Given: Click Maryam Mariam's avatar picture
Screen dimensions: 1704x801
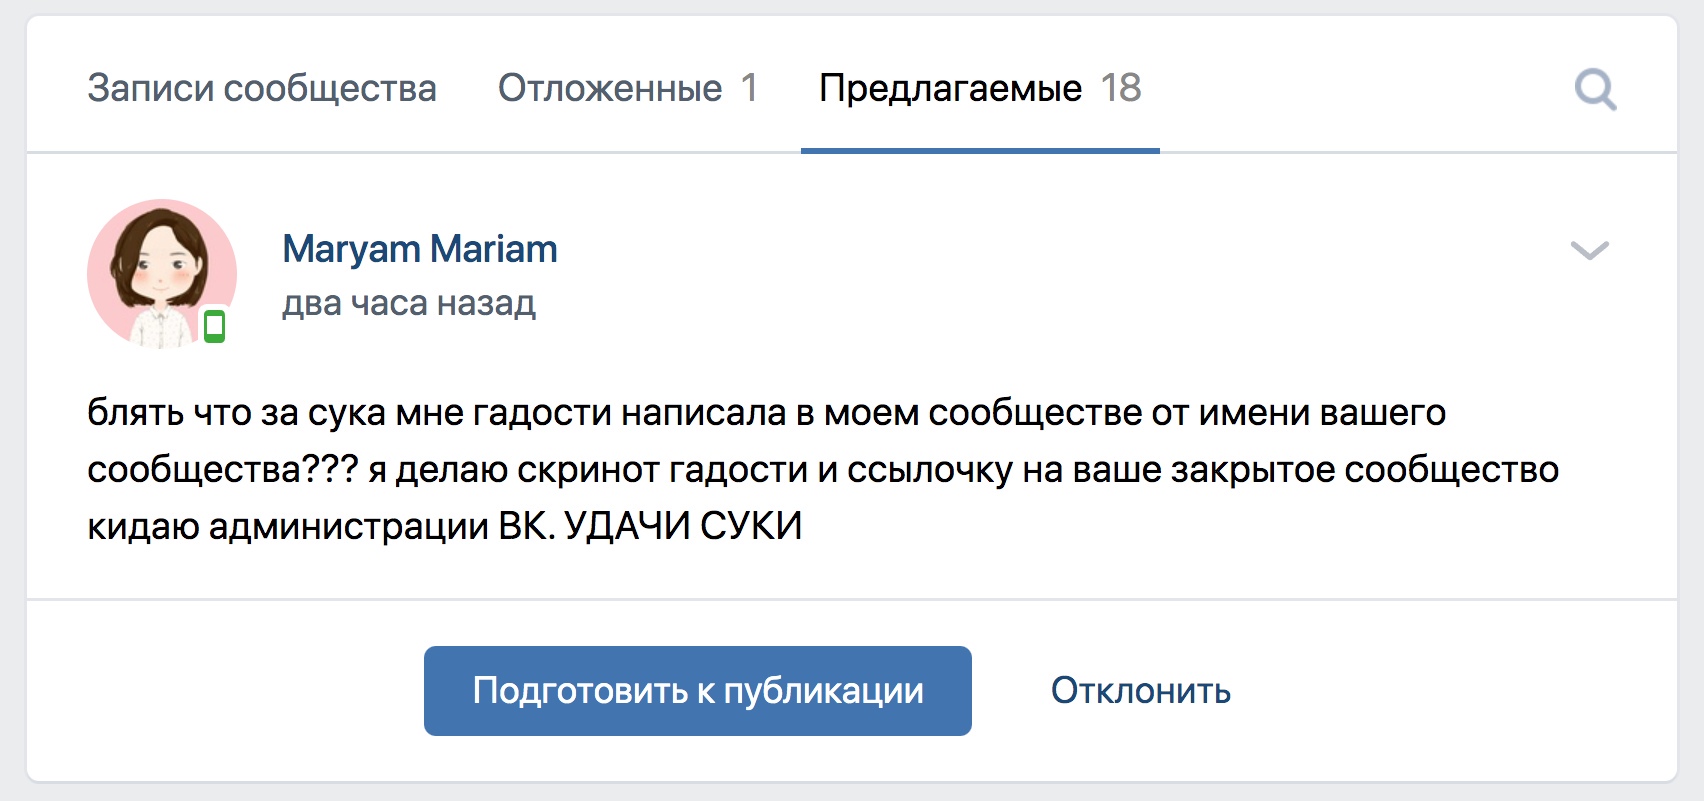Looking at the screenshot, I should (x=162, y=273).
